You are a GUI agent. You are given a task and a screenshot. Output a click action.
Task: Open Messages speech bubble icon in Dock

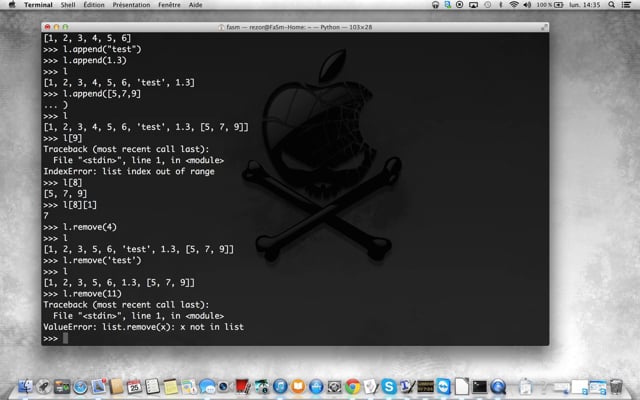[x=207, y=386]
